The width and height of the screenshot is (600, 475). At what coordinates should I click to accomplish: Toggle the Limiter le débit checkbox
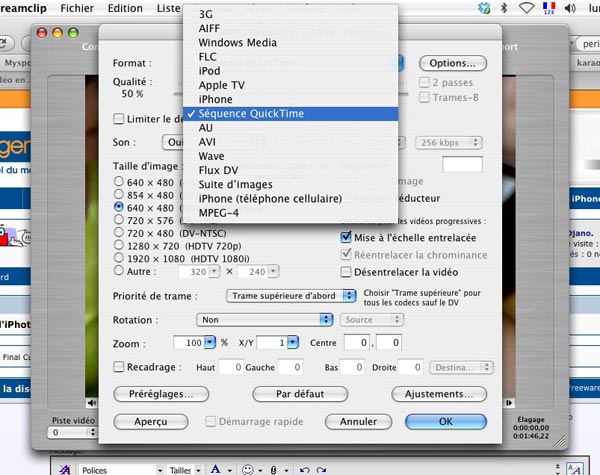click(x=119, y=119)
